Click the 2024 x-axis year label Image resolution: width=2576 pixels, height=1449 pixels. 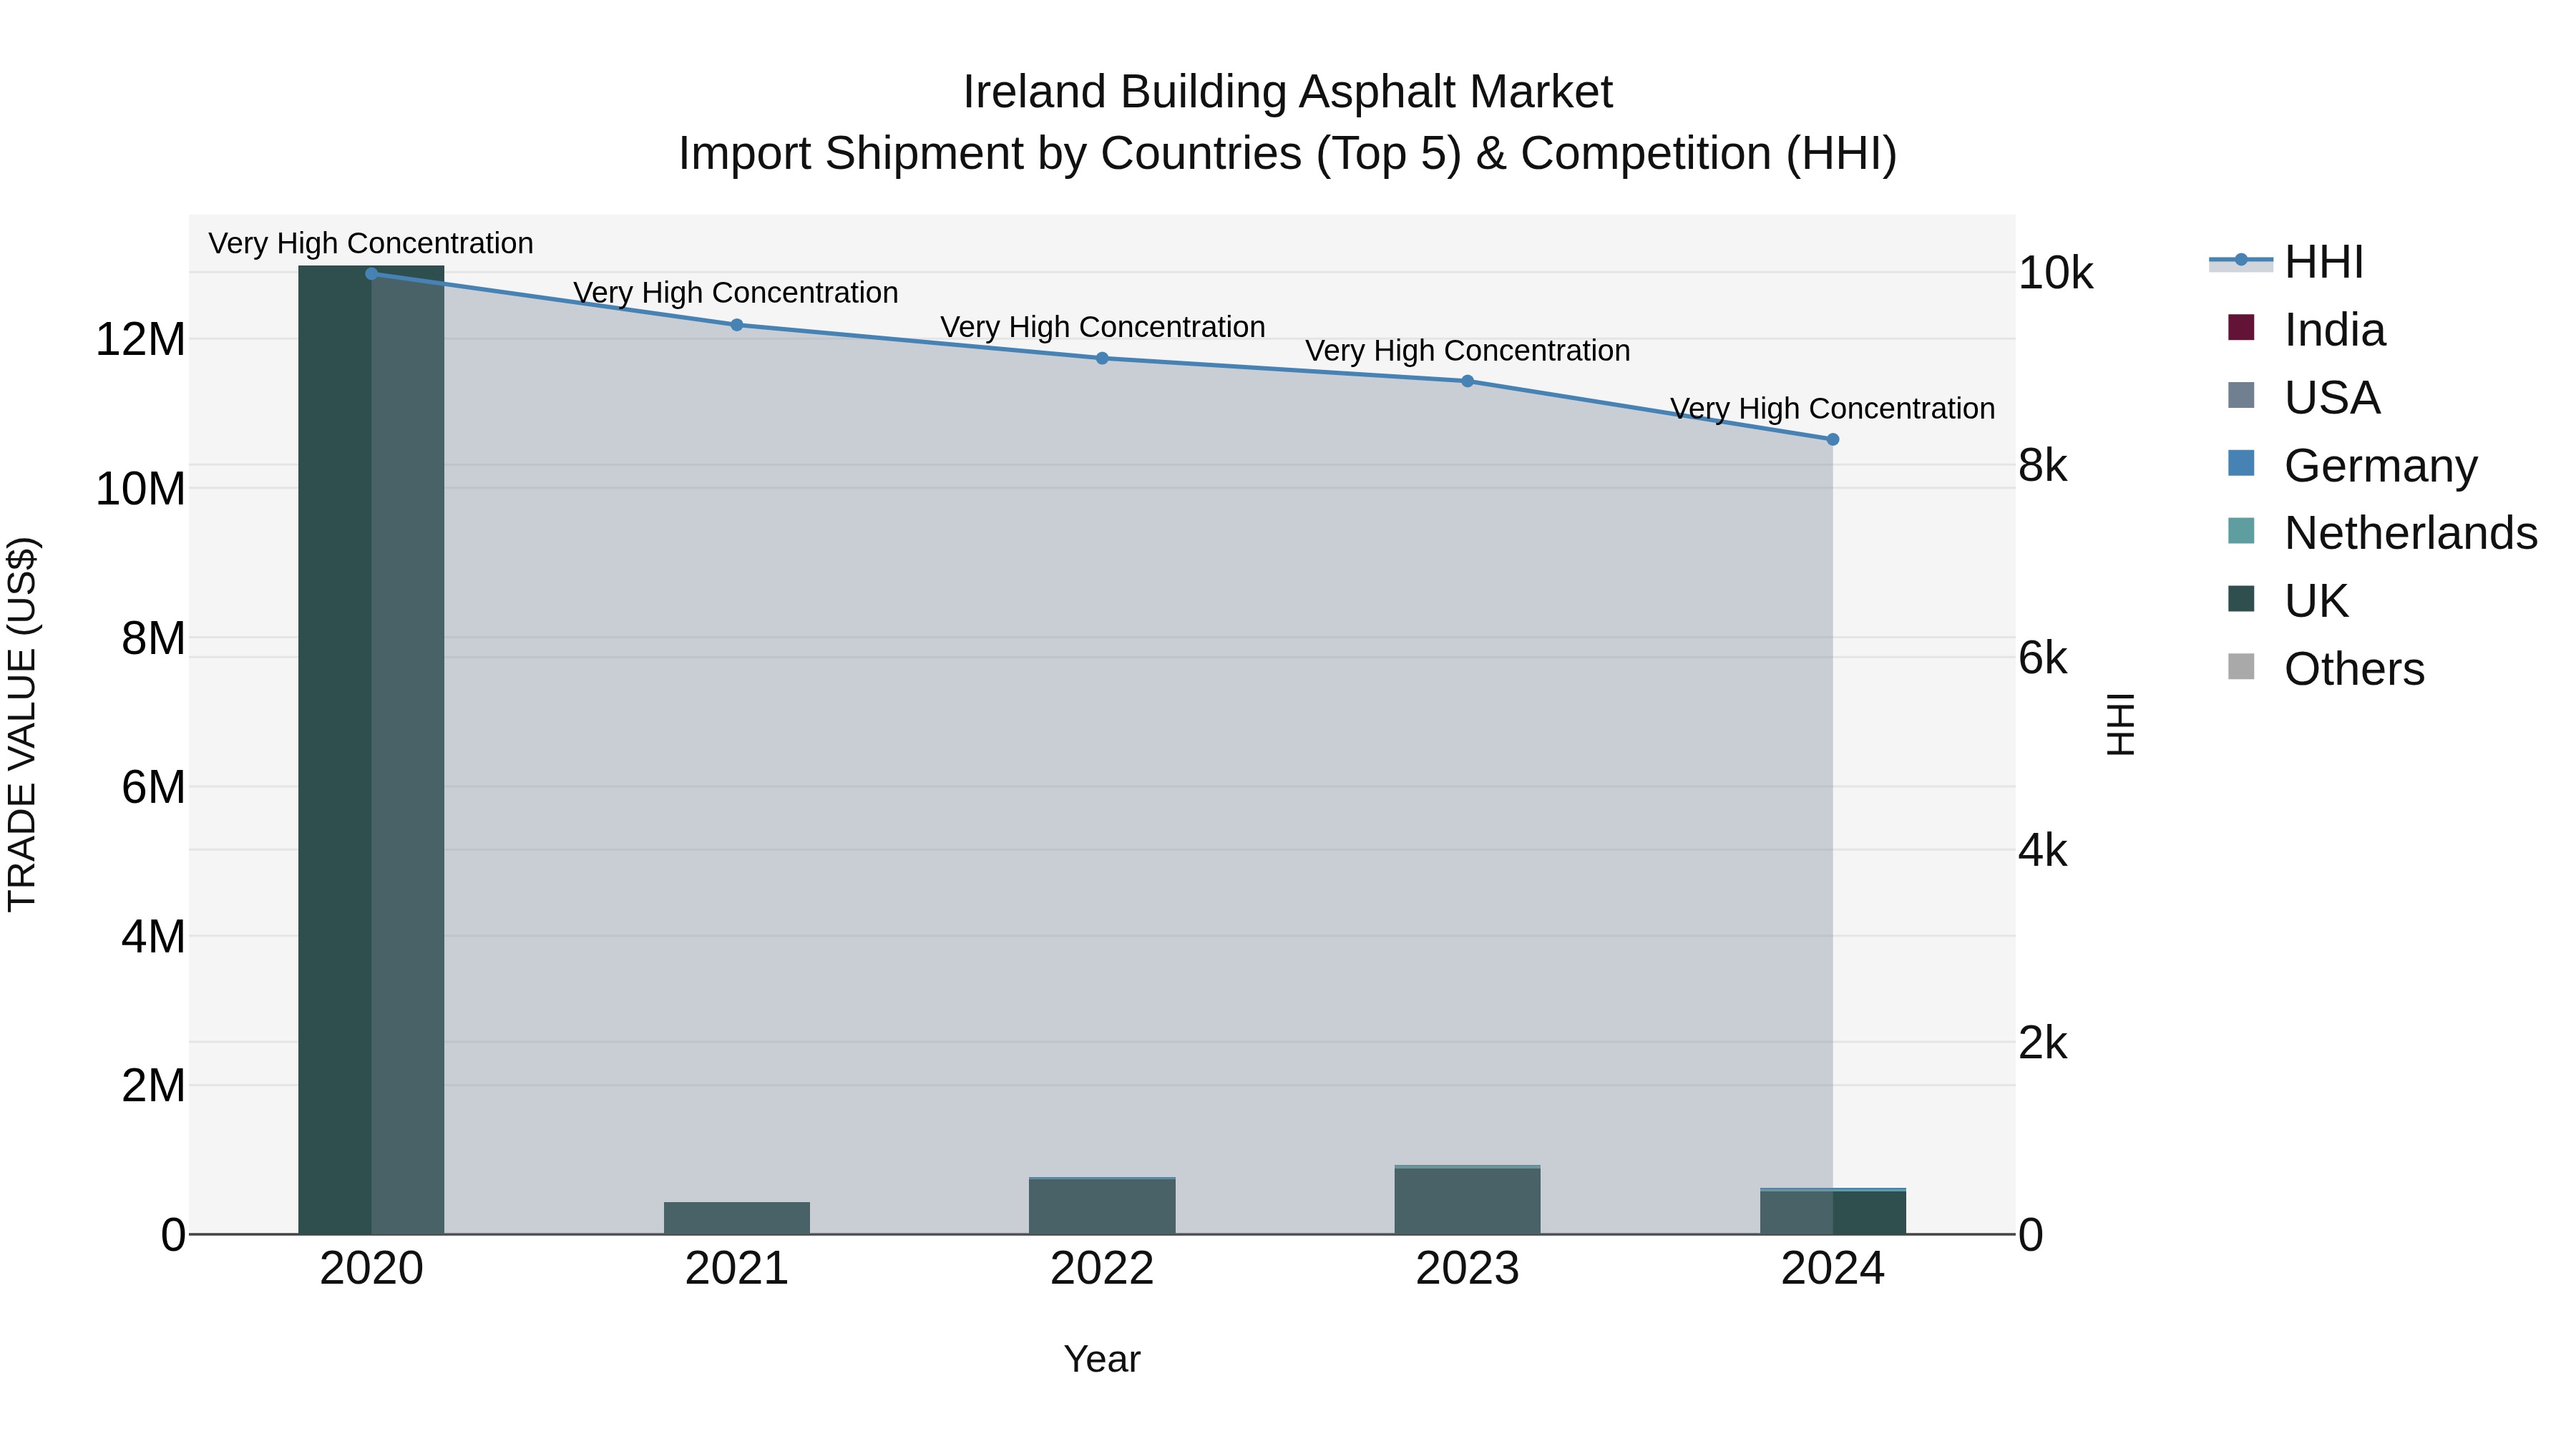click(1833, 1269)
